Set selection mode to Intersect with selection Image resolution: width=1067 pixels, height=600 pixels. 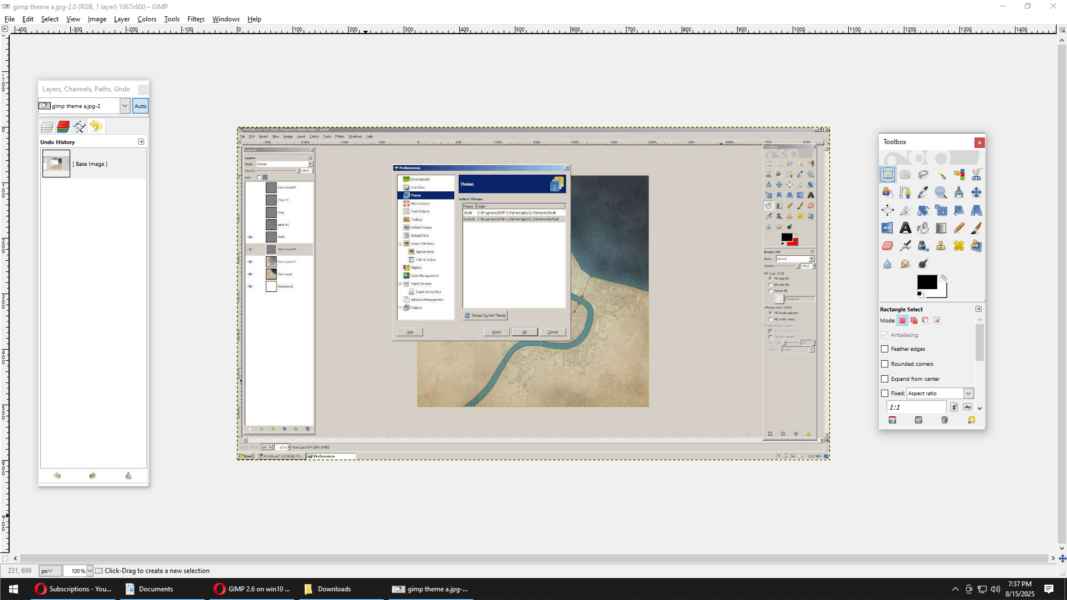click(x=937, y=320)
